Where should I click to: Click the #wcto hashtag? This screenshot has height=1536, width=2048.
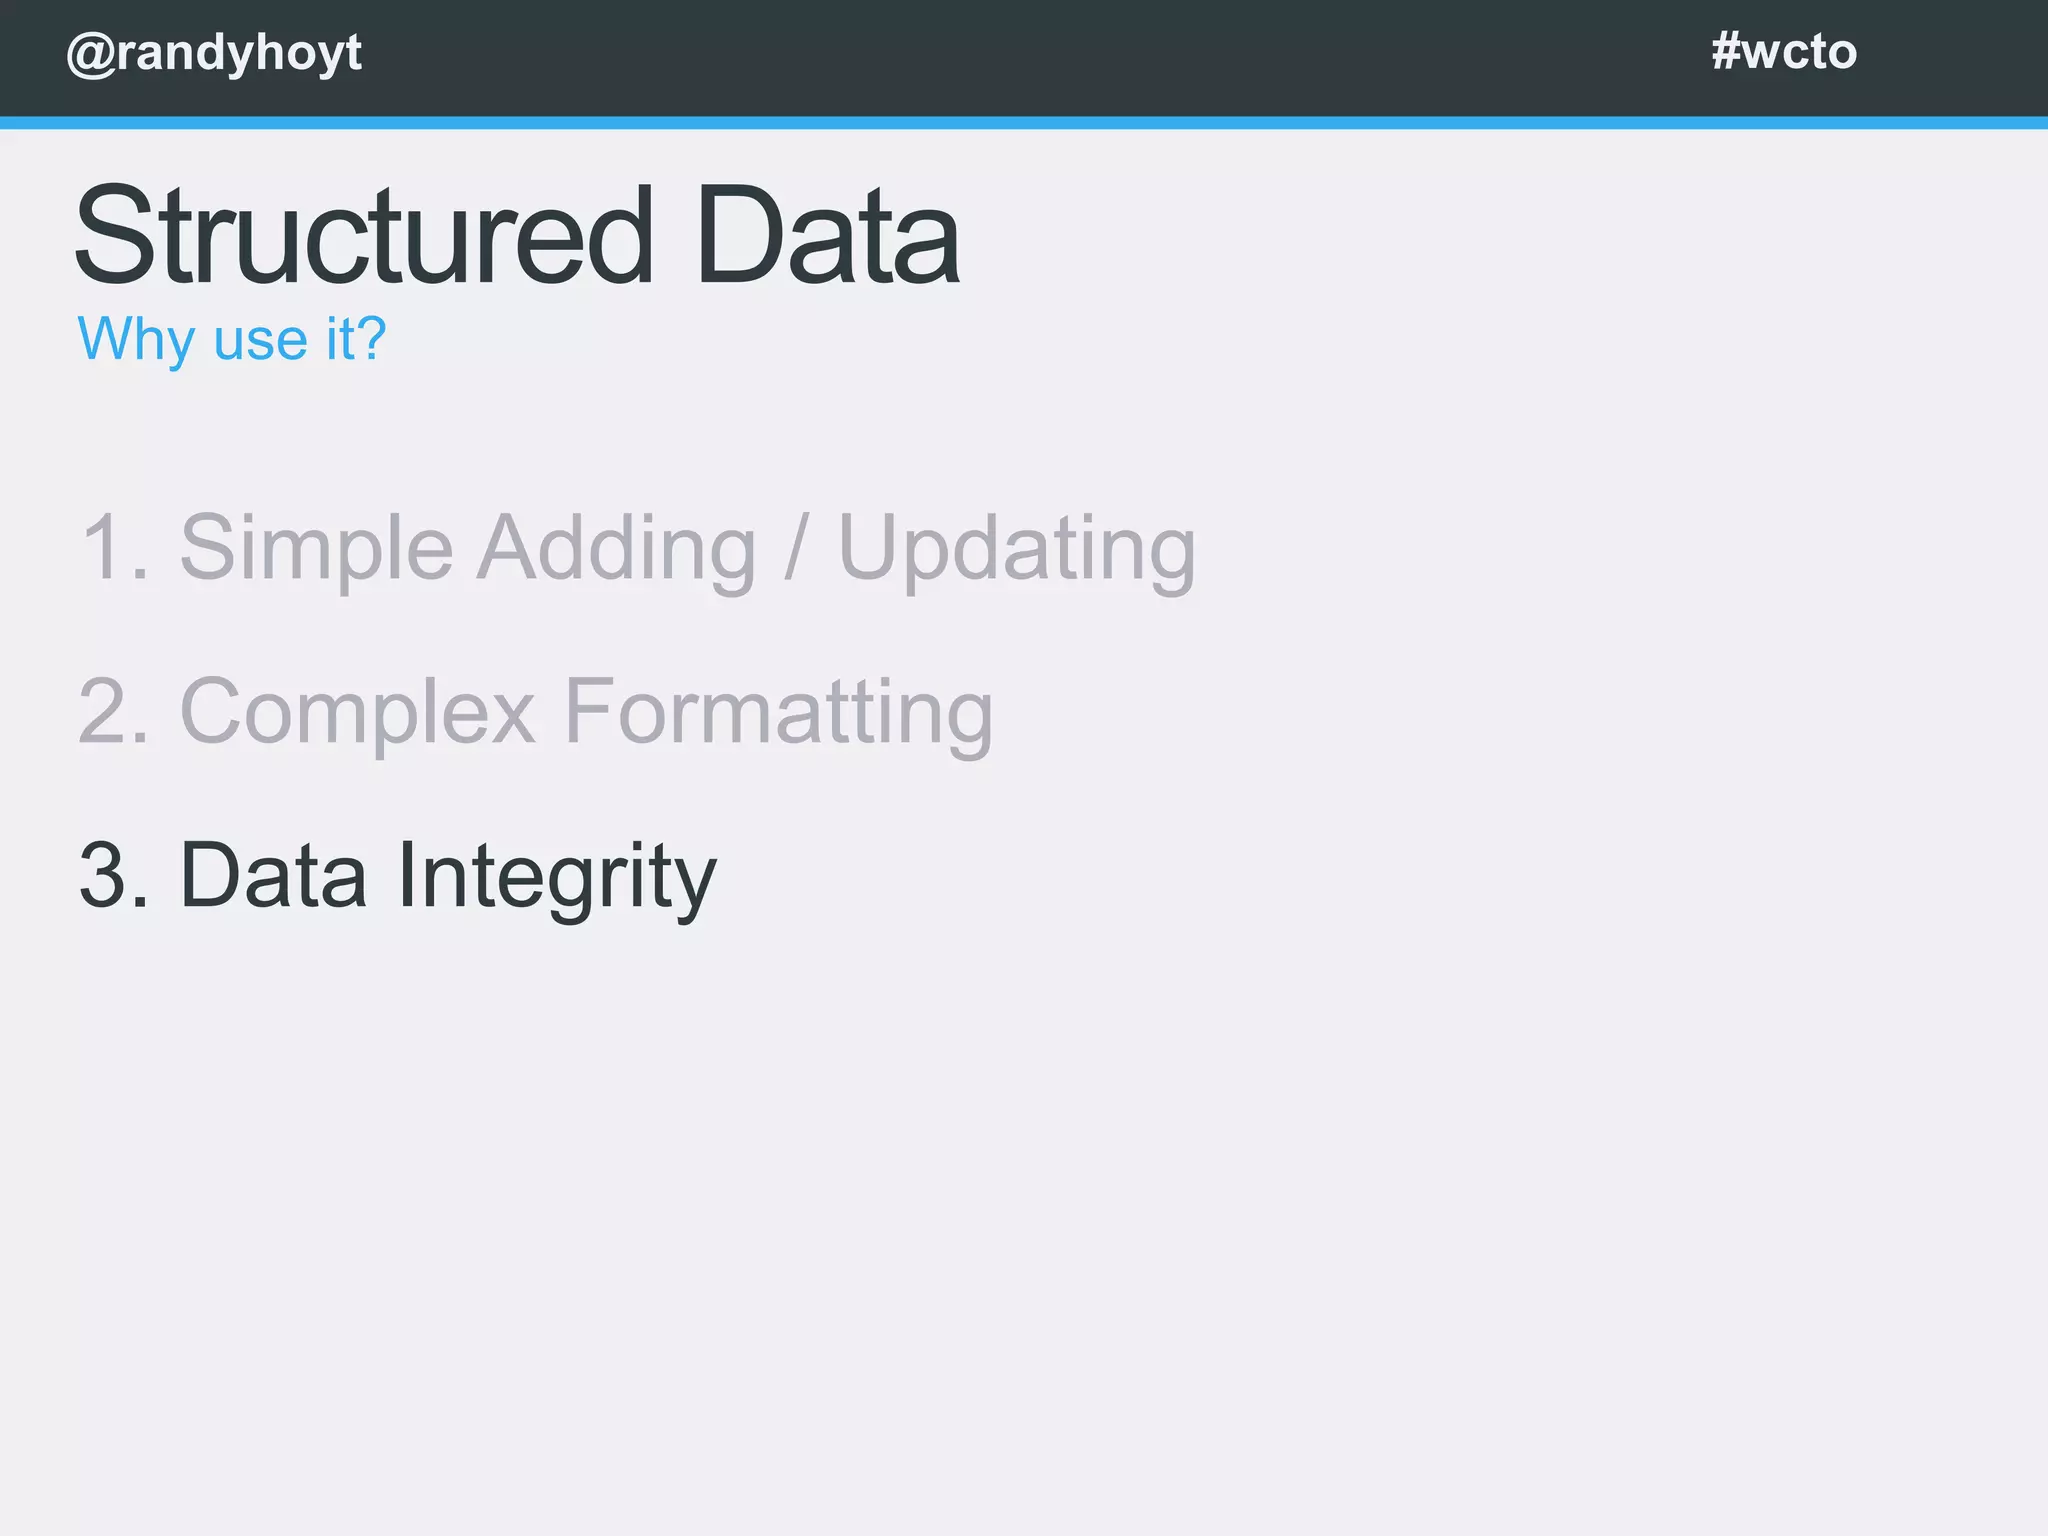(x=1783, y=51)
